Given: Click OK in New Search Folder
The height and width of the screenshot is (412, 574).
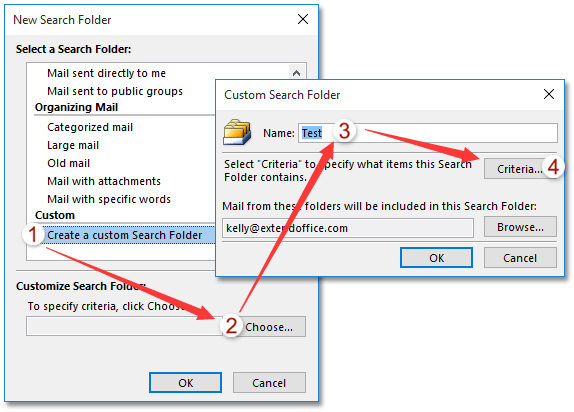Looking at the screenshot, I should point(185,383).
